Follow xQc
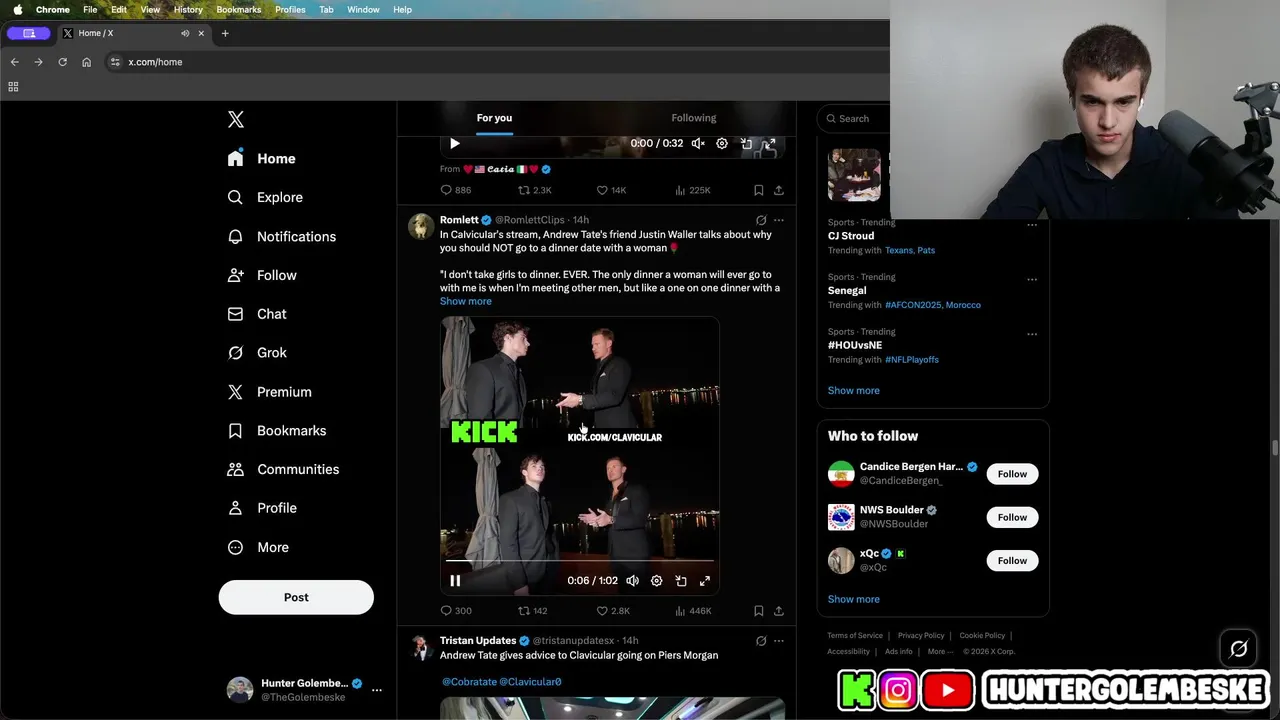 coord(1012,560)
